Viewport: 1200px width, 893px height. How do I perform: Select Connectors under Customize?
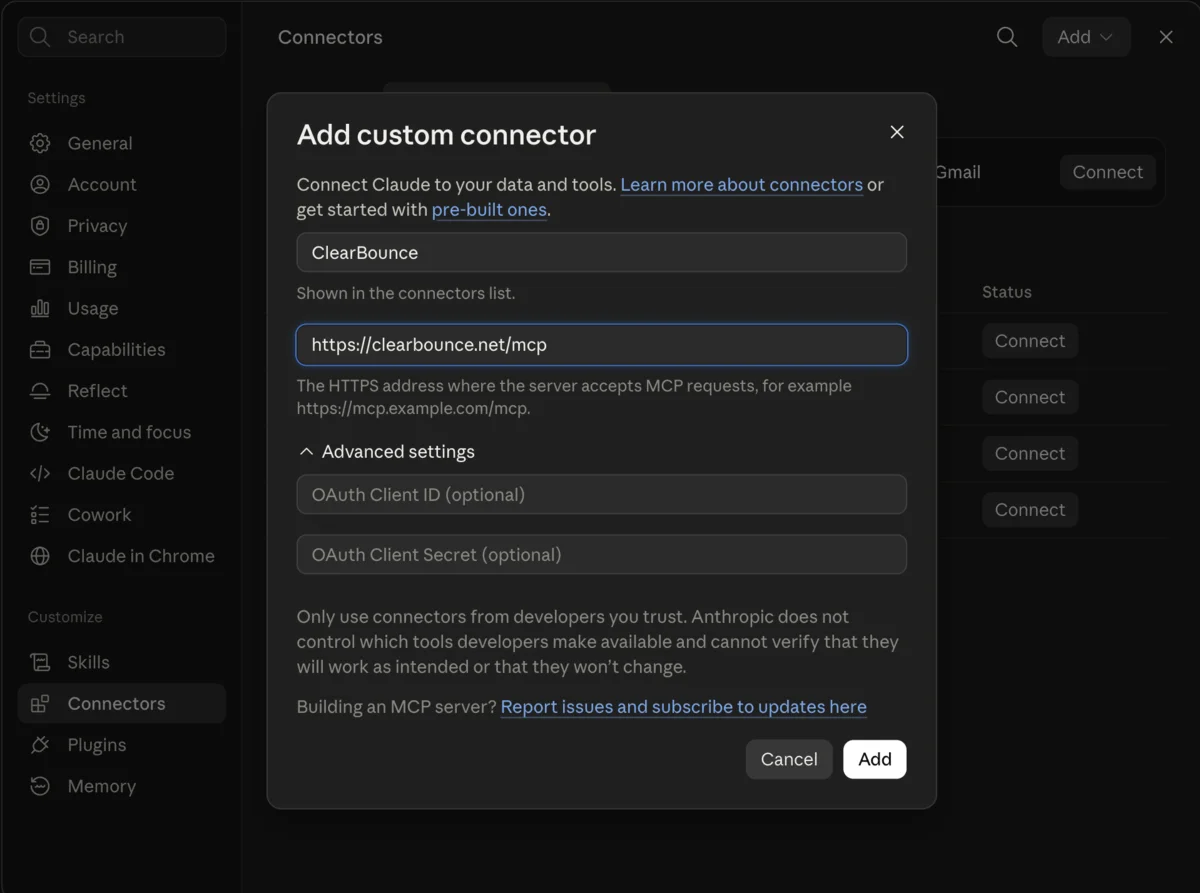pyautogui.click(x=122, y=704)
